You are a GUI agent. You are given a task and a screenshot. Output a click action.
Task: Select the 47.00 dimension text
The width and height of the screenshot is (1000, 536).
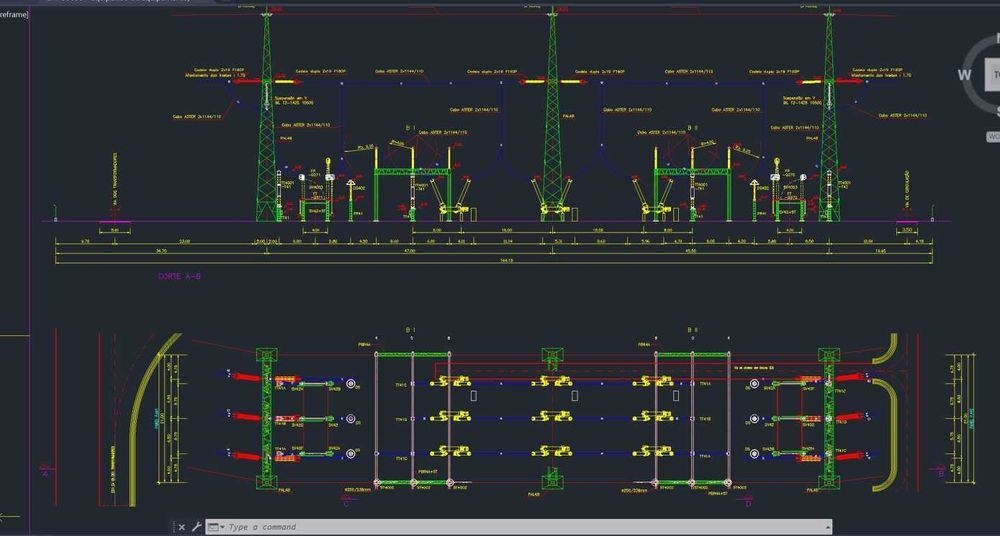409,251
